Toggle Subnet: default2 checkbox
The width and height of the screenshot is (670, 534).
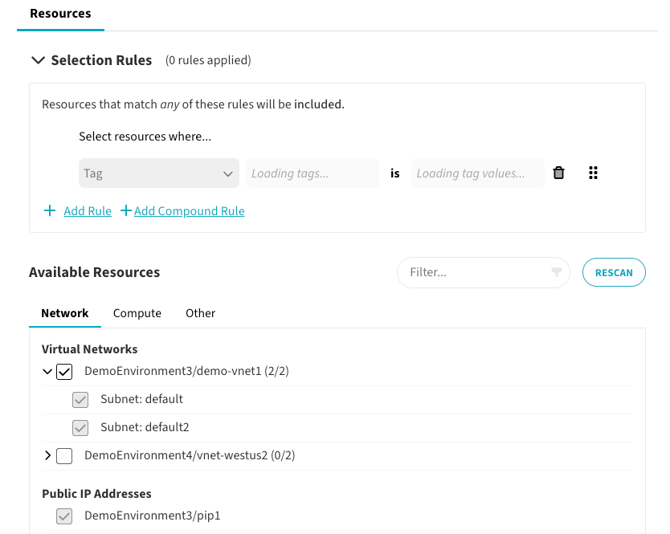click(80, 428)
